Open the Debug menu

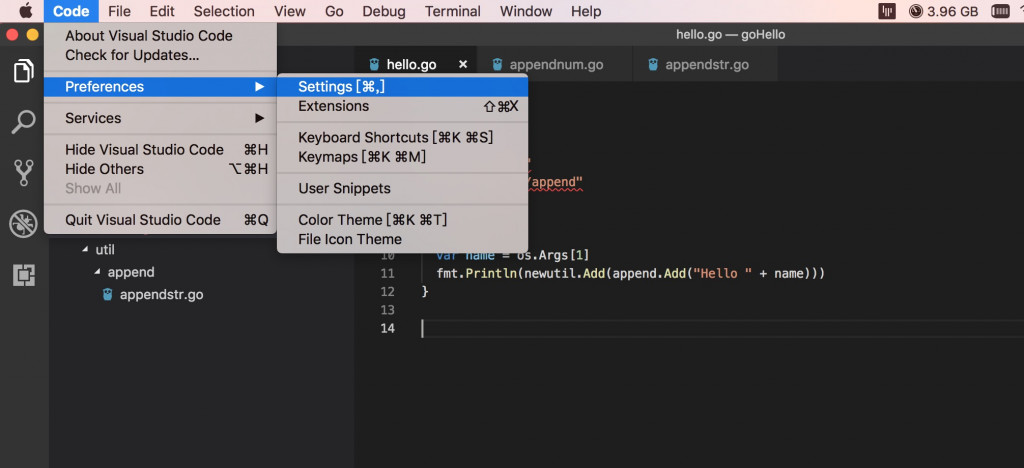pyautogui.click(x=383, y=11)
